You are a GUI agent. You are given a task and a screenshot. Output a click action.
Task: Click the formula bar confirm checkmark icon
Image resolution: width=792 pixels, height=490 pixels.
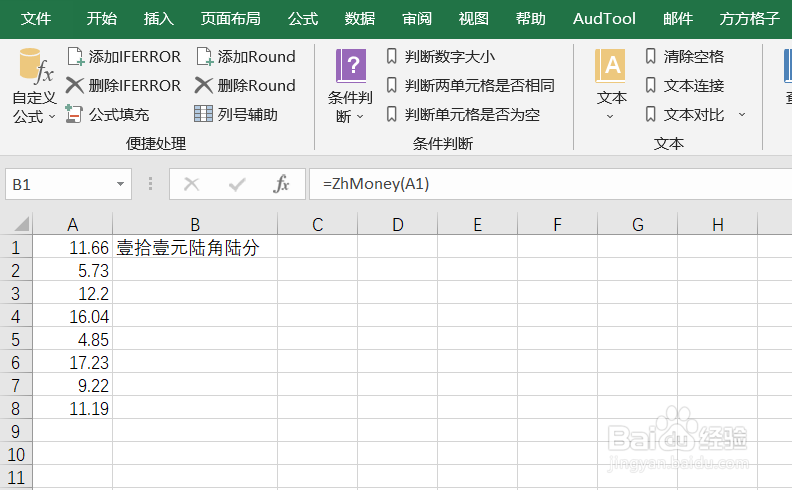pos(237,184)
